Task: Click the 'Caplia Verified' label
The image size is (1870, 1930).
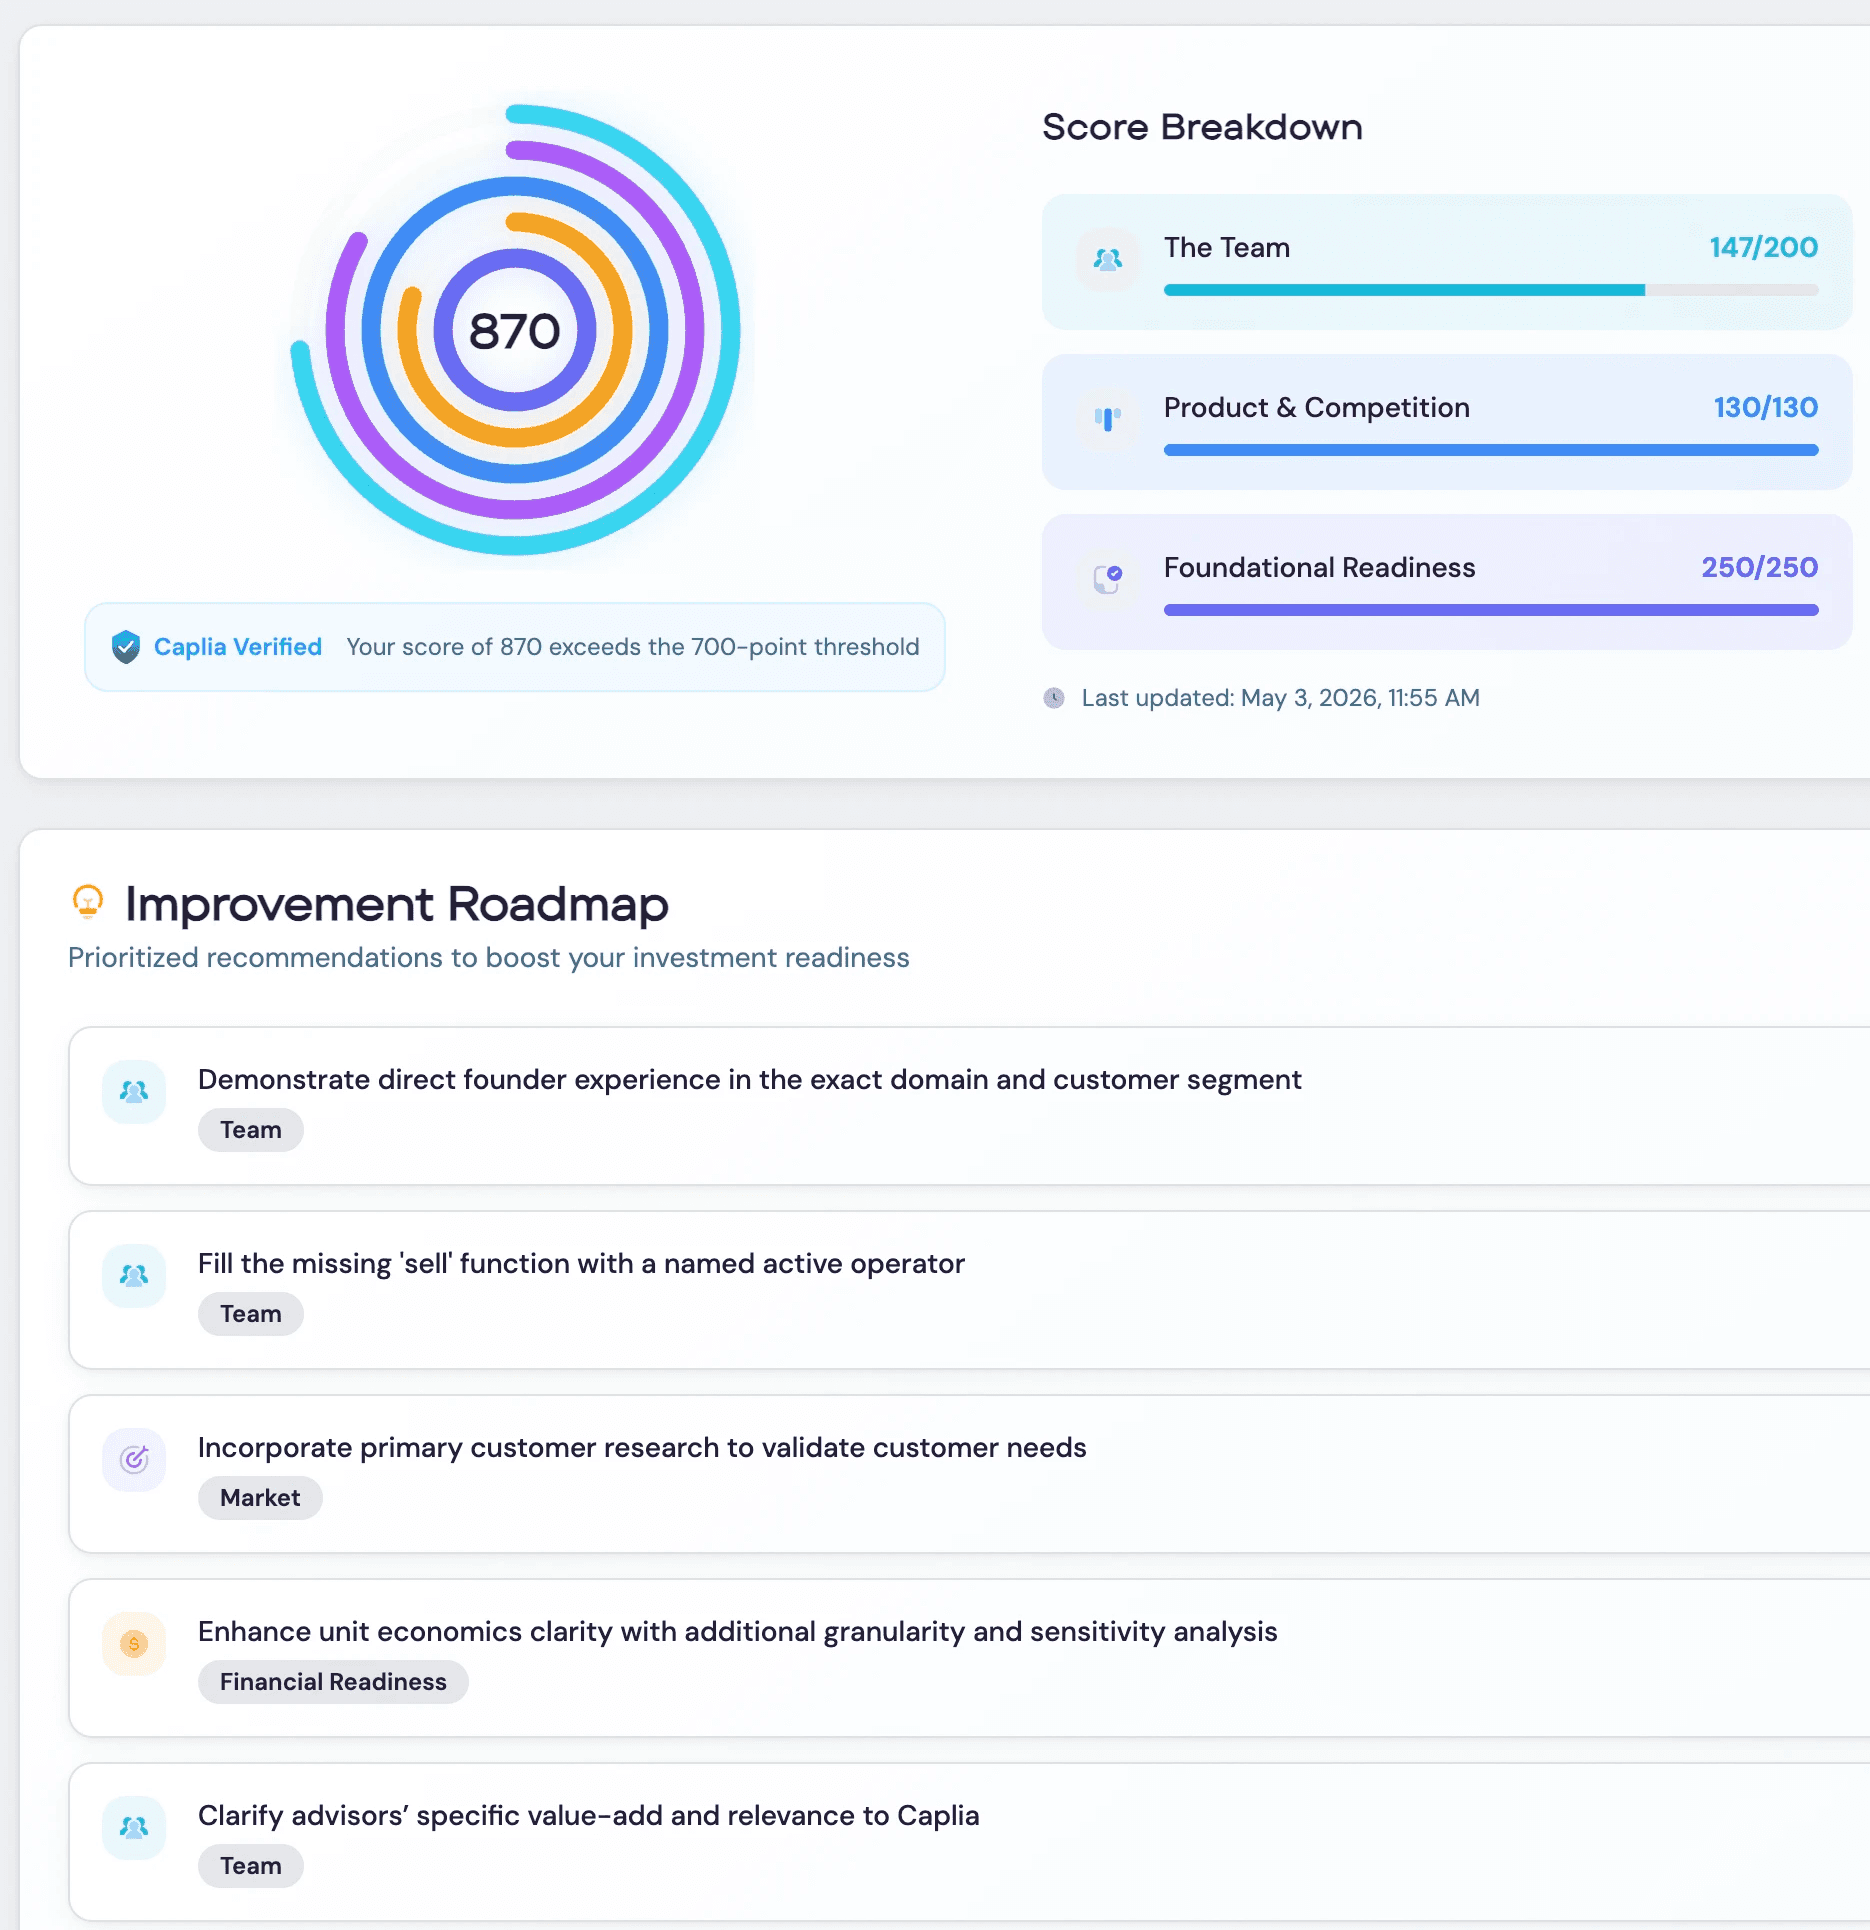Action: point(238,647)
